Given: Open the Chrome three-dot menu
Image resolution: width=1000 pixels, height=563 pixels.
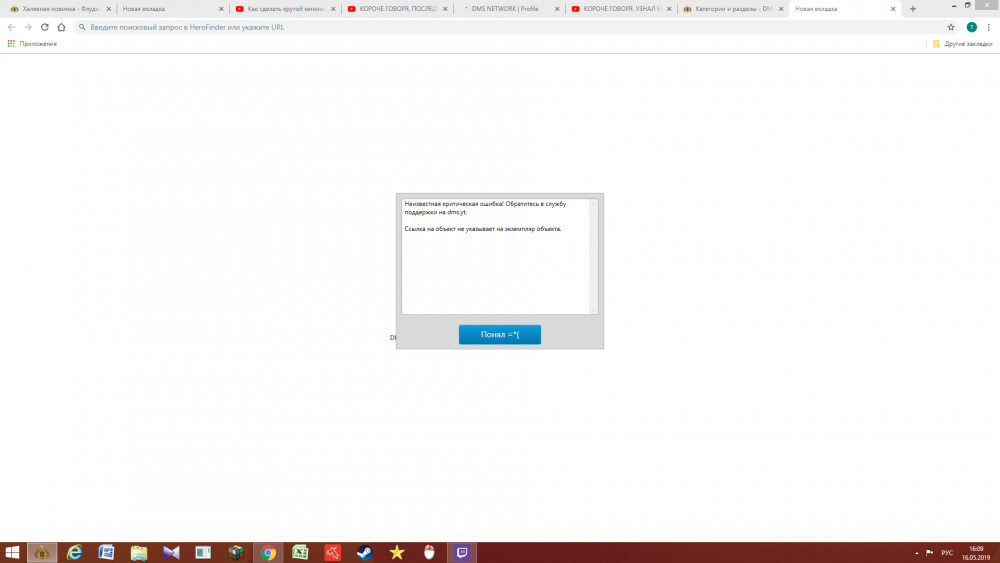Looking at the screenshot, I should pyautogui.click(x=988, y=27).
